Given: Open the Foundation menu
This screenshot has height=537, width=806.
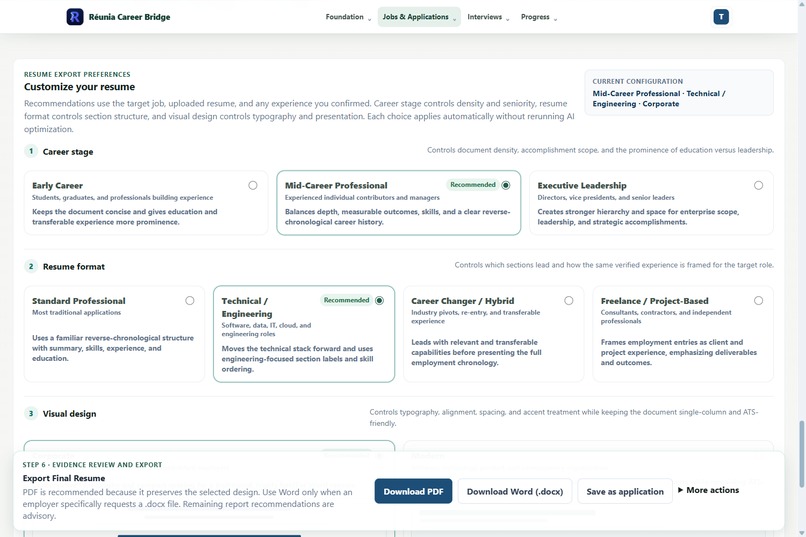Looking at the screenshot, I should tap(348, 17).
